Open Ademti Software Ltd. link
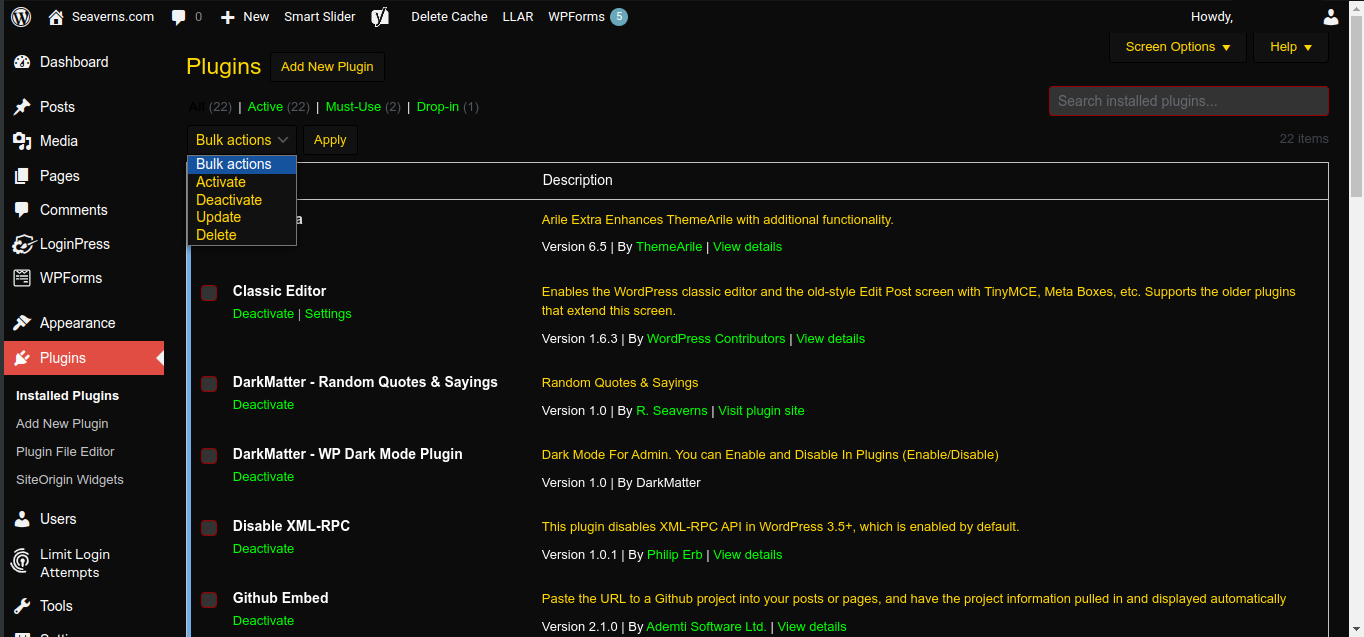This screenshot has width=1364, height=637. 706,627
